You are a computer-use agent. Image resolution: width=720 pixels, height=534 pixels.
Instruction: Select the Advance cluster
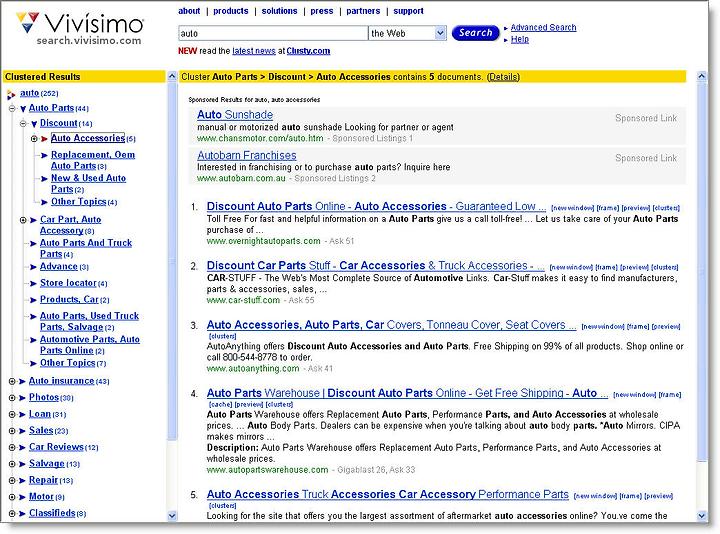pos(58,266)
